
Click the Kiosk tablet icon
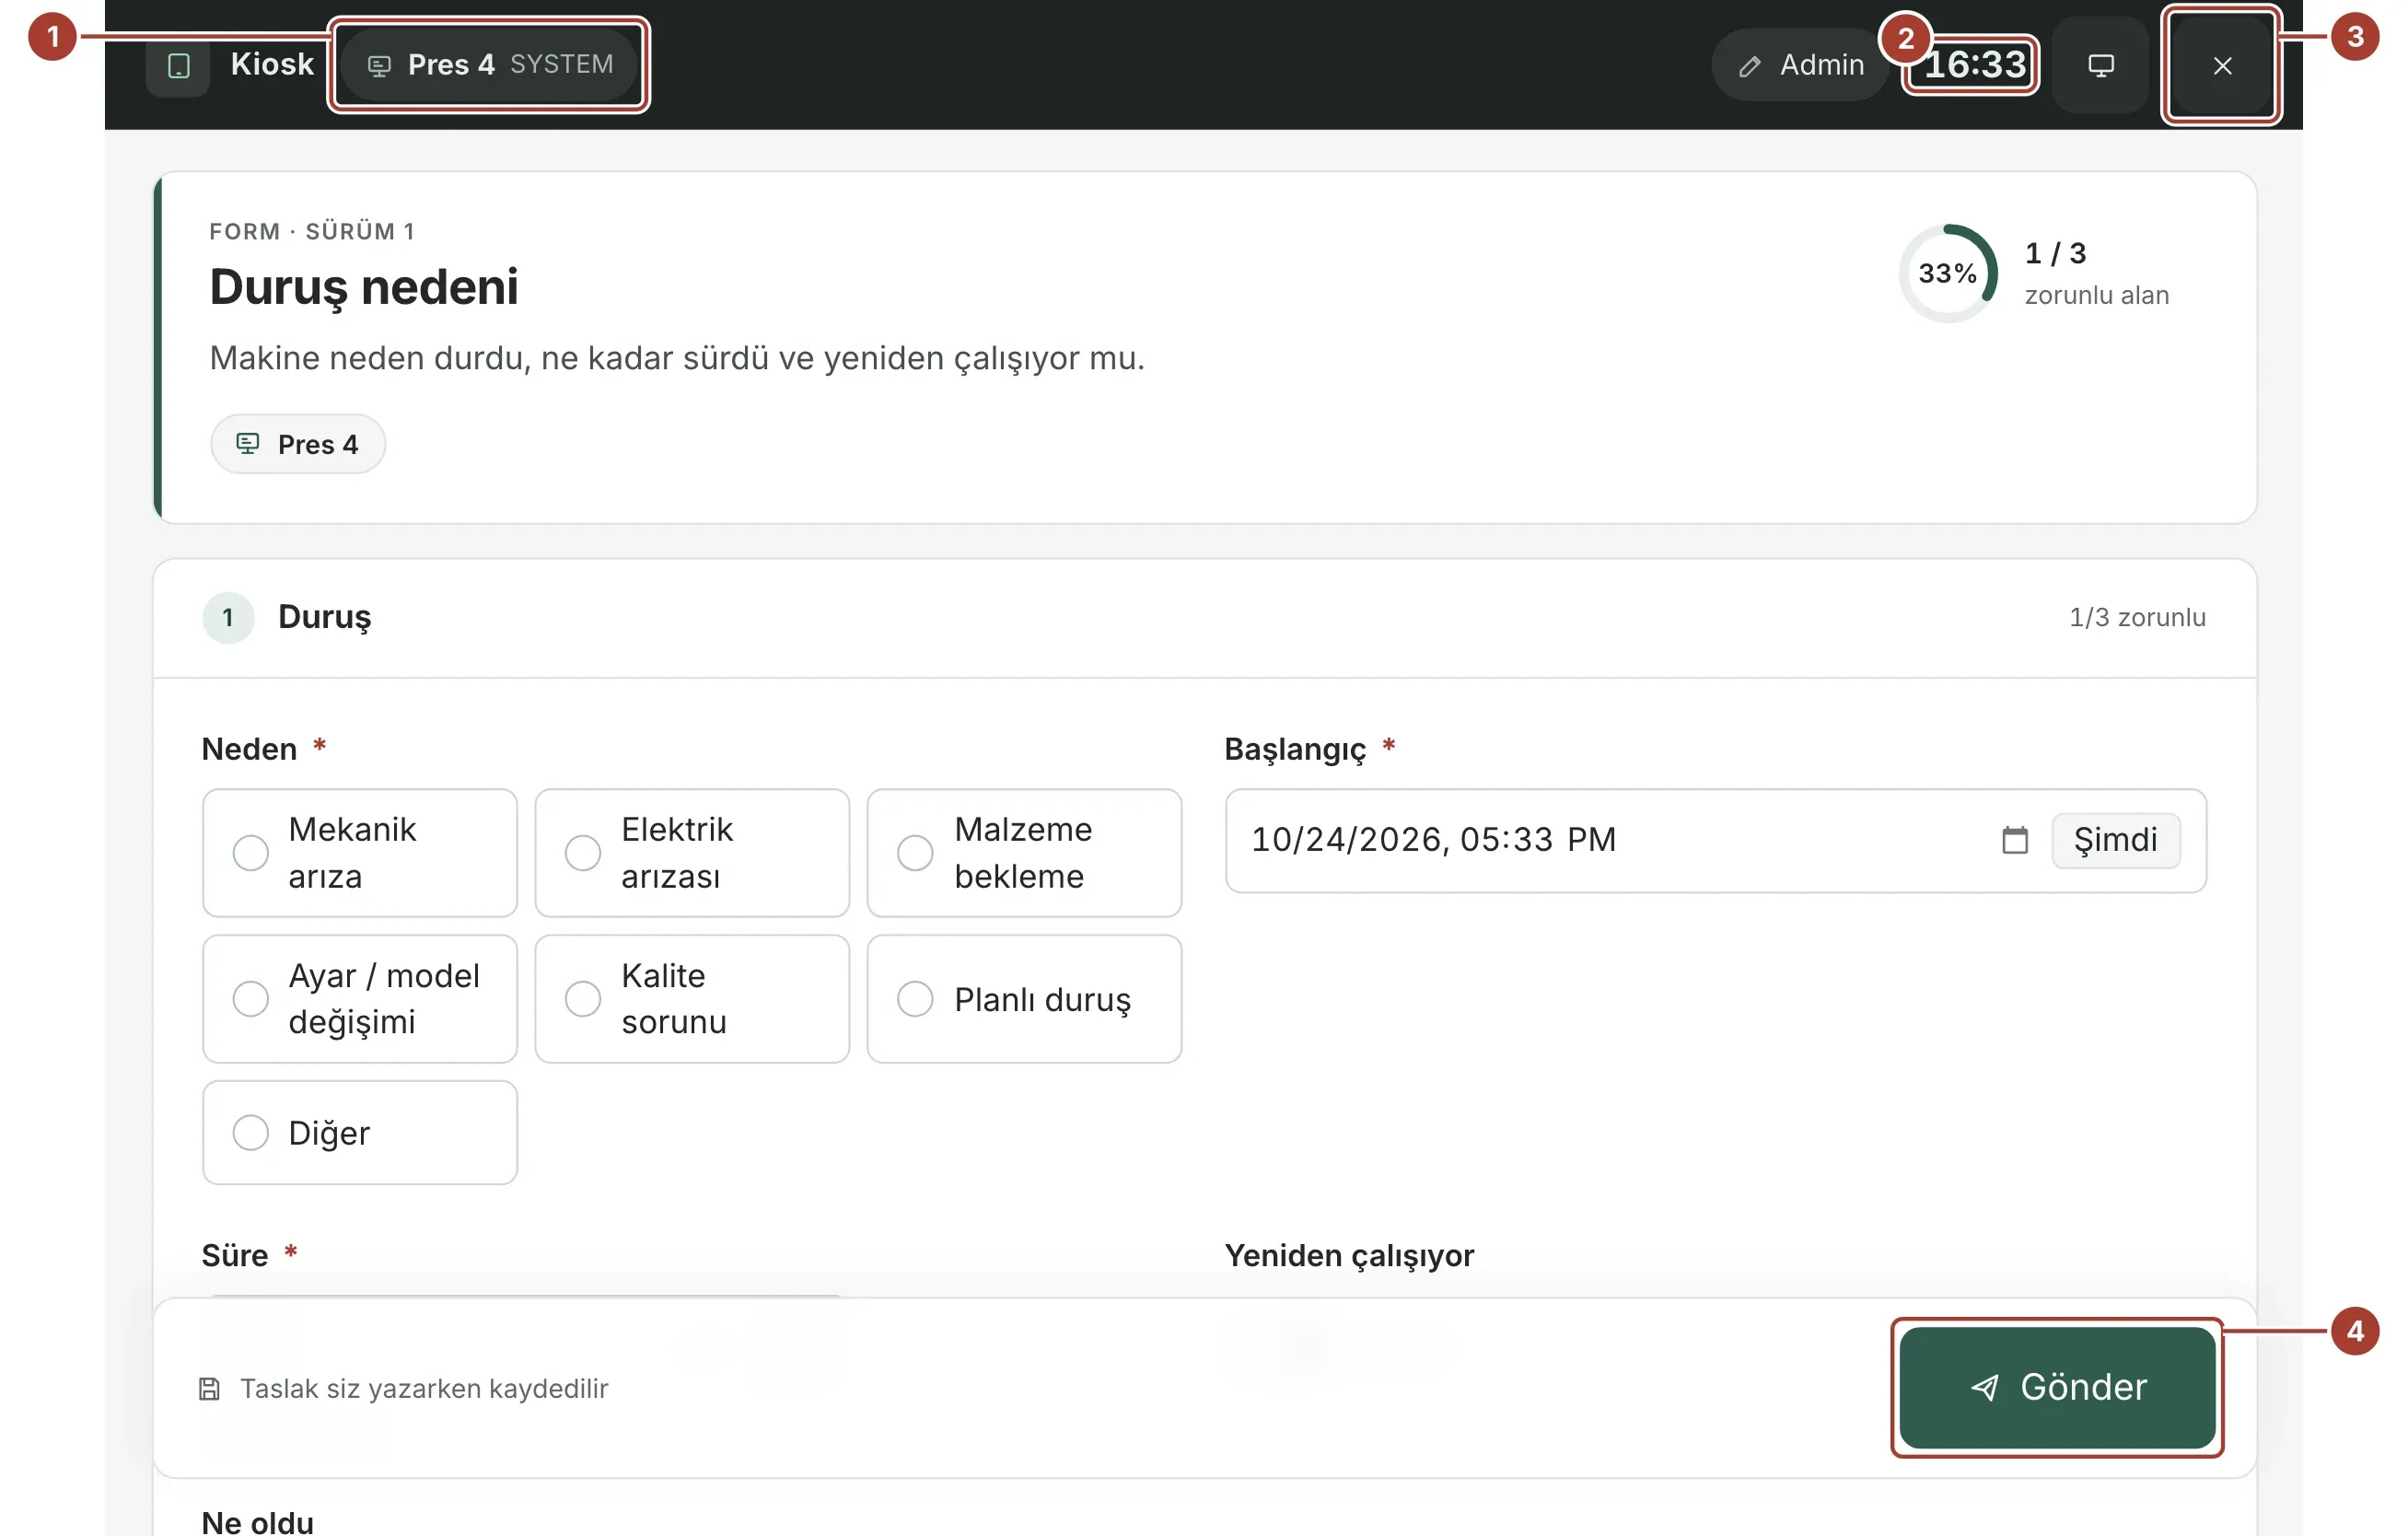click(x=178, y=65)
